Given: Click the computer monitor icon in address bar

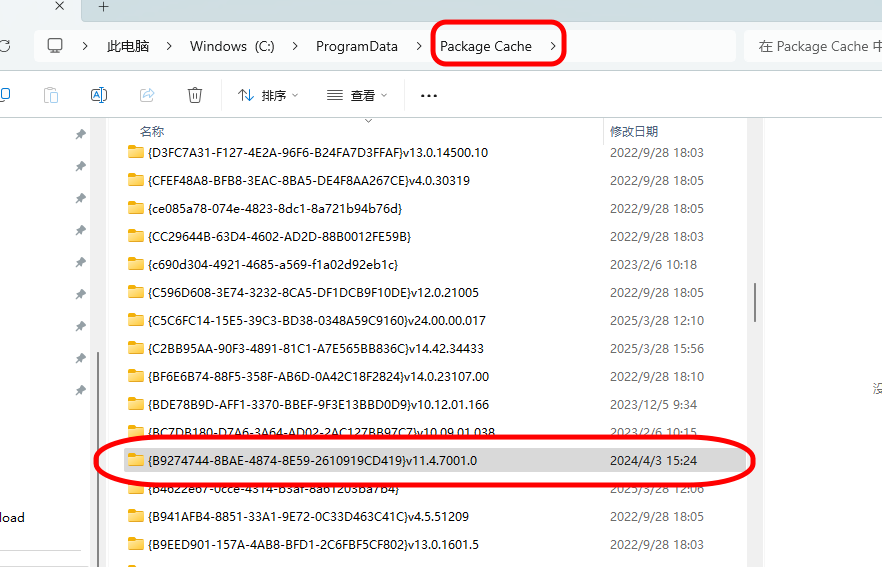Looking at the screenshot, I should [55, 46].
